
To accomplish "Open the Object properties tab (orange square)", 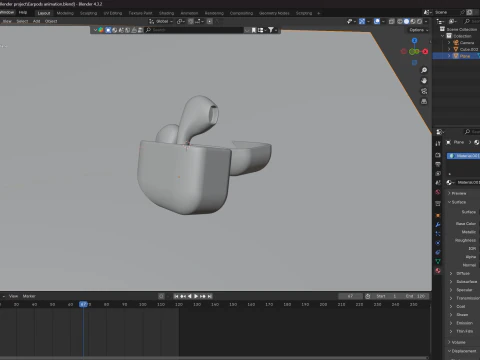I will click(x=438, y=215).
